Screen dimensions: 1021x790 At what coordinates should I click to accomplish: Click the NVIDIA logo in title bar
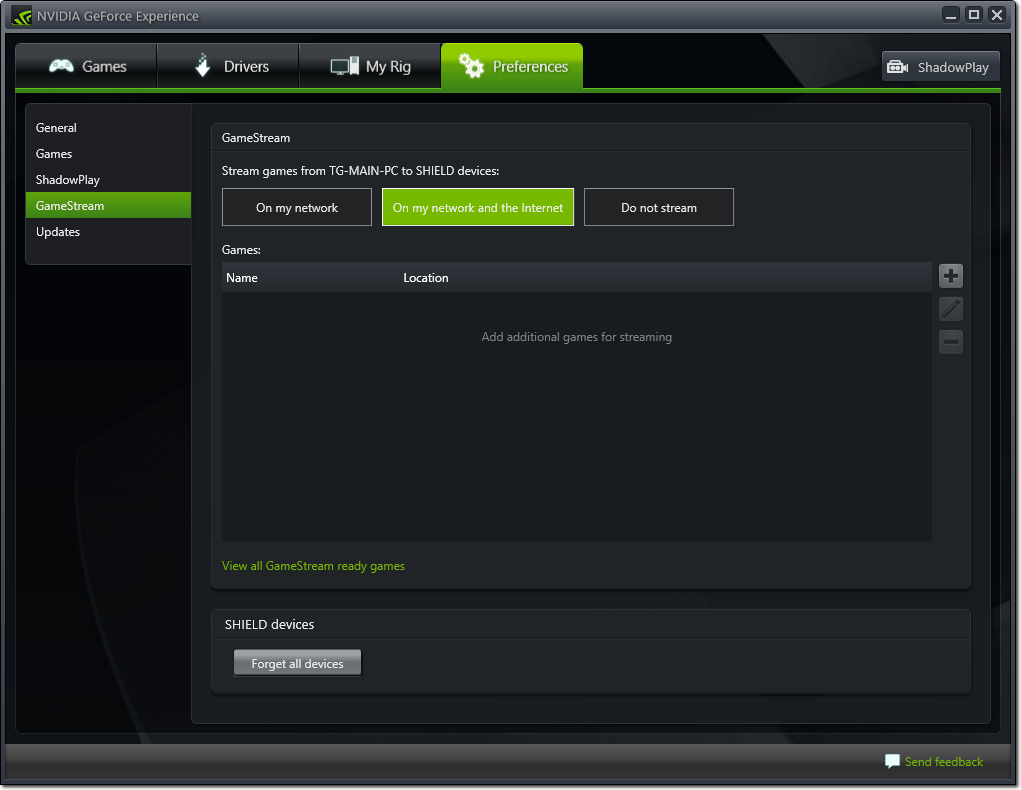pyautogui.click(x=21, y=16)
